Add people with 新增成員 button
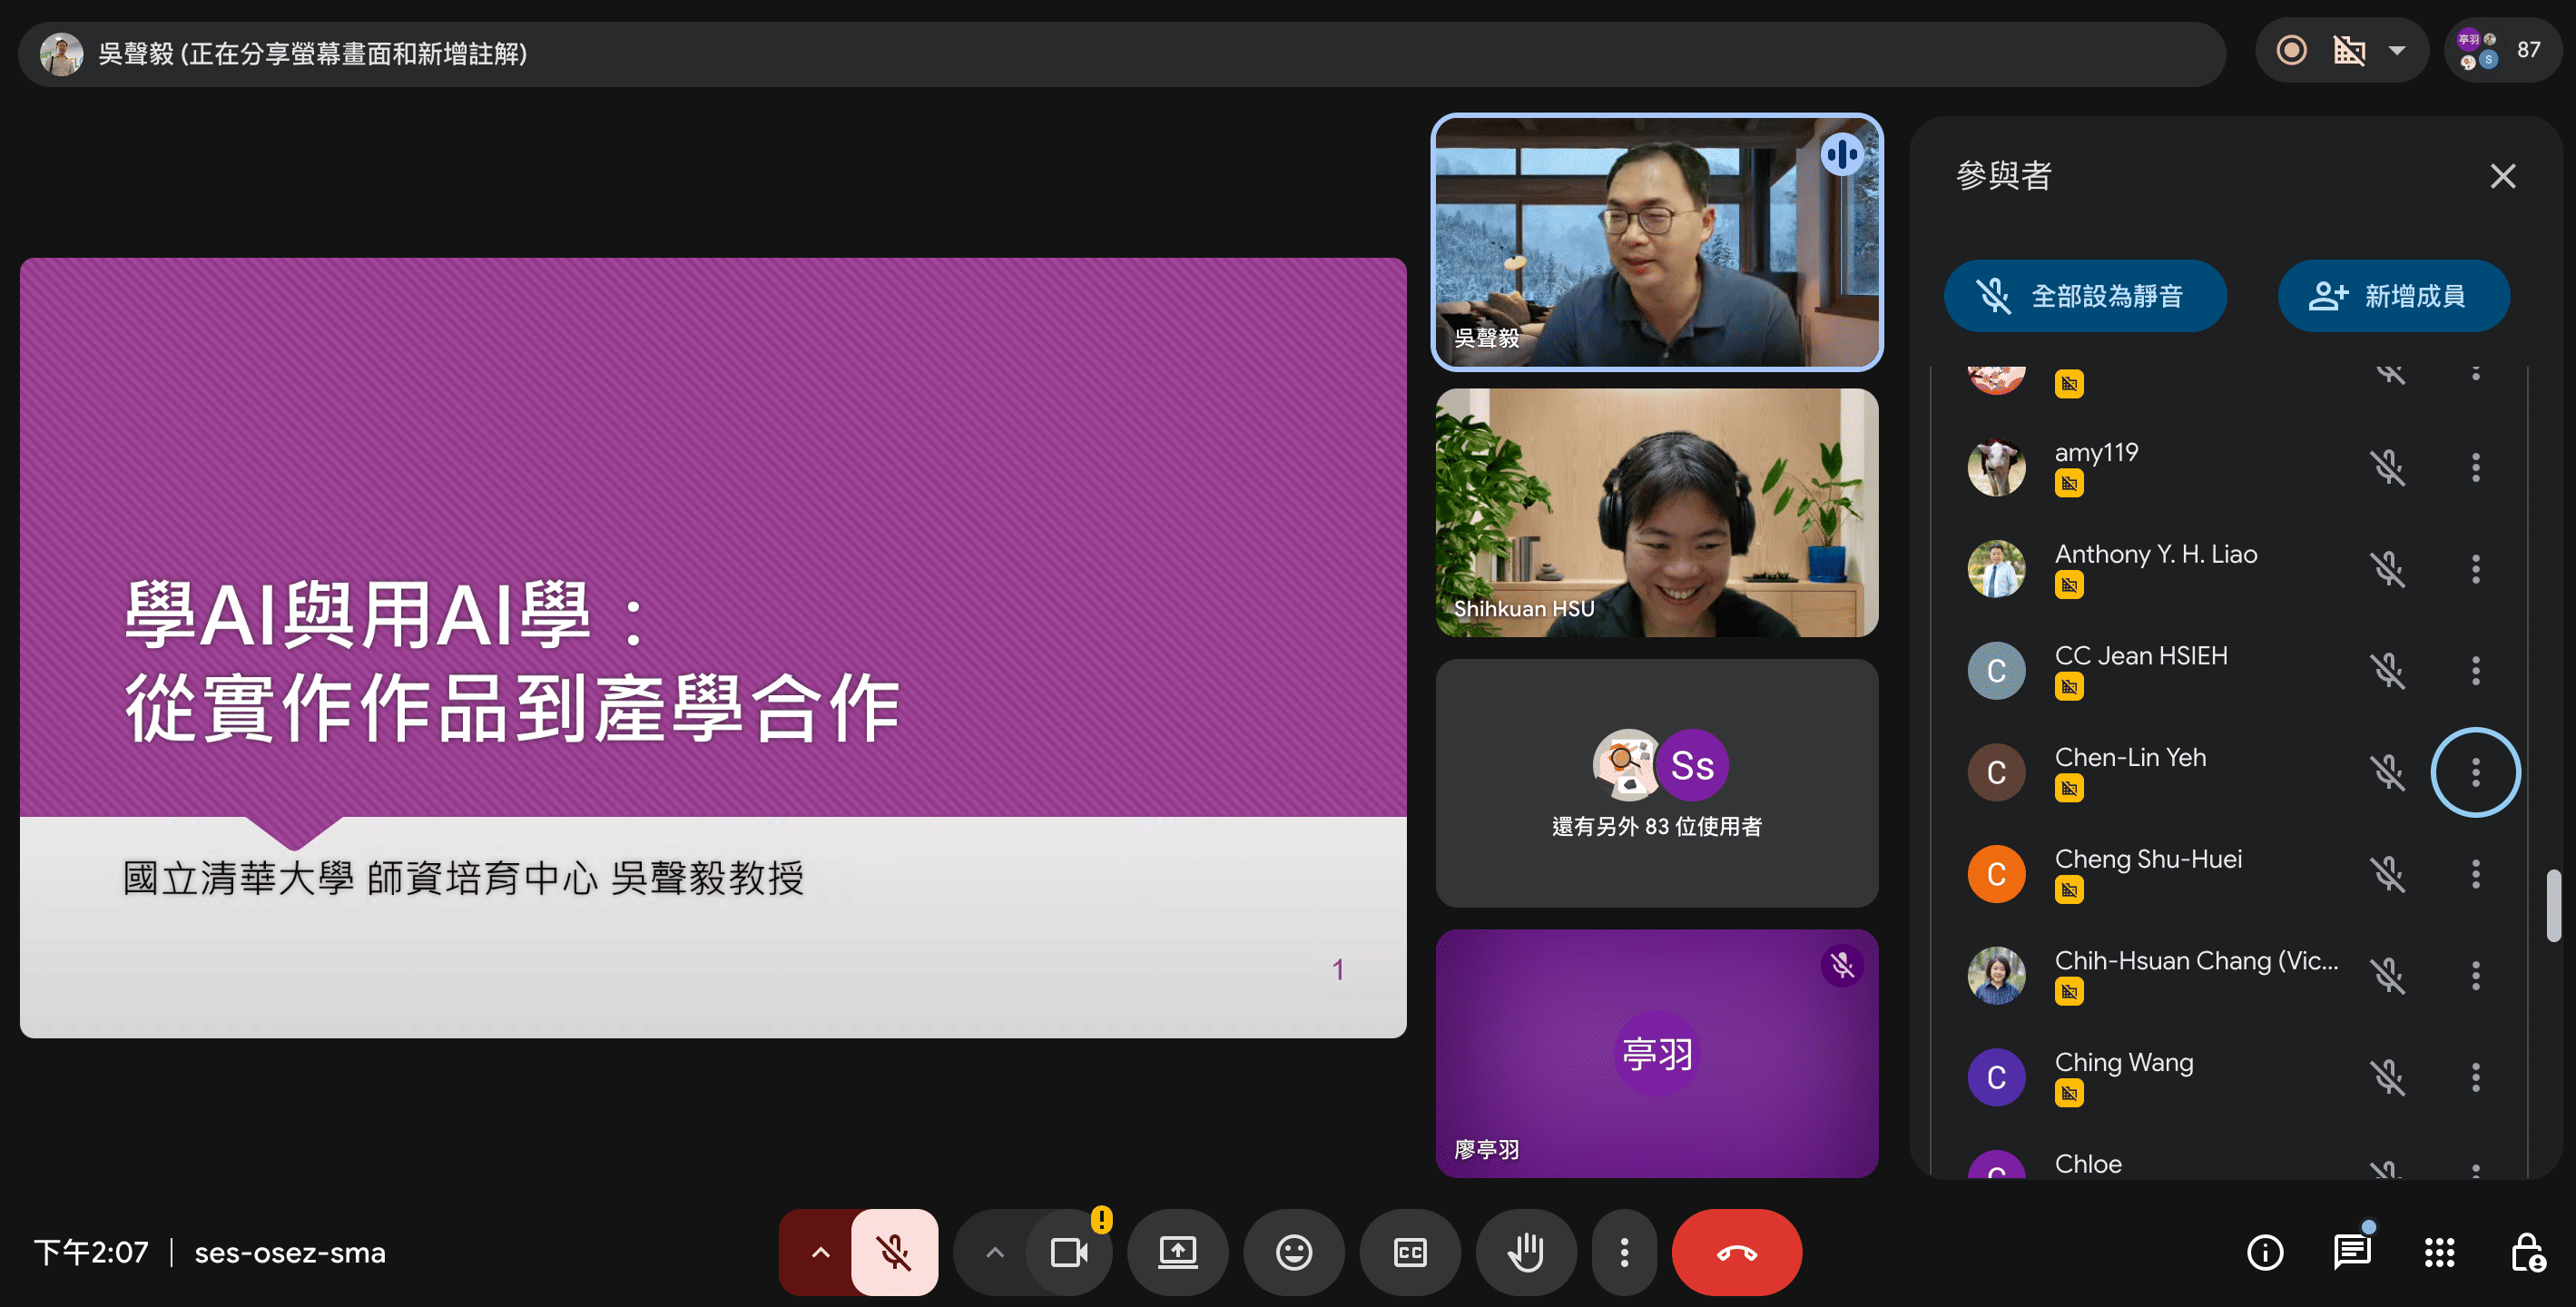2576x1307 pixels. pyautogui.click(x=2393, y=296)
